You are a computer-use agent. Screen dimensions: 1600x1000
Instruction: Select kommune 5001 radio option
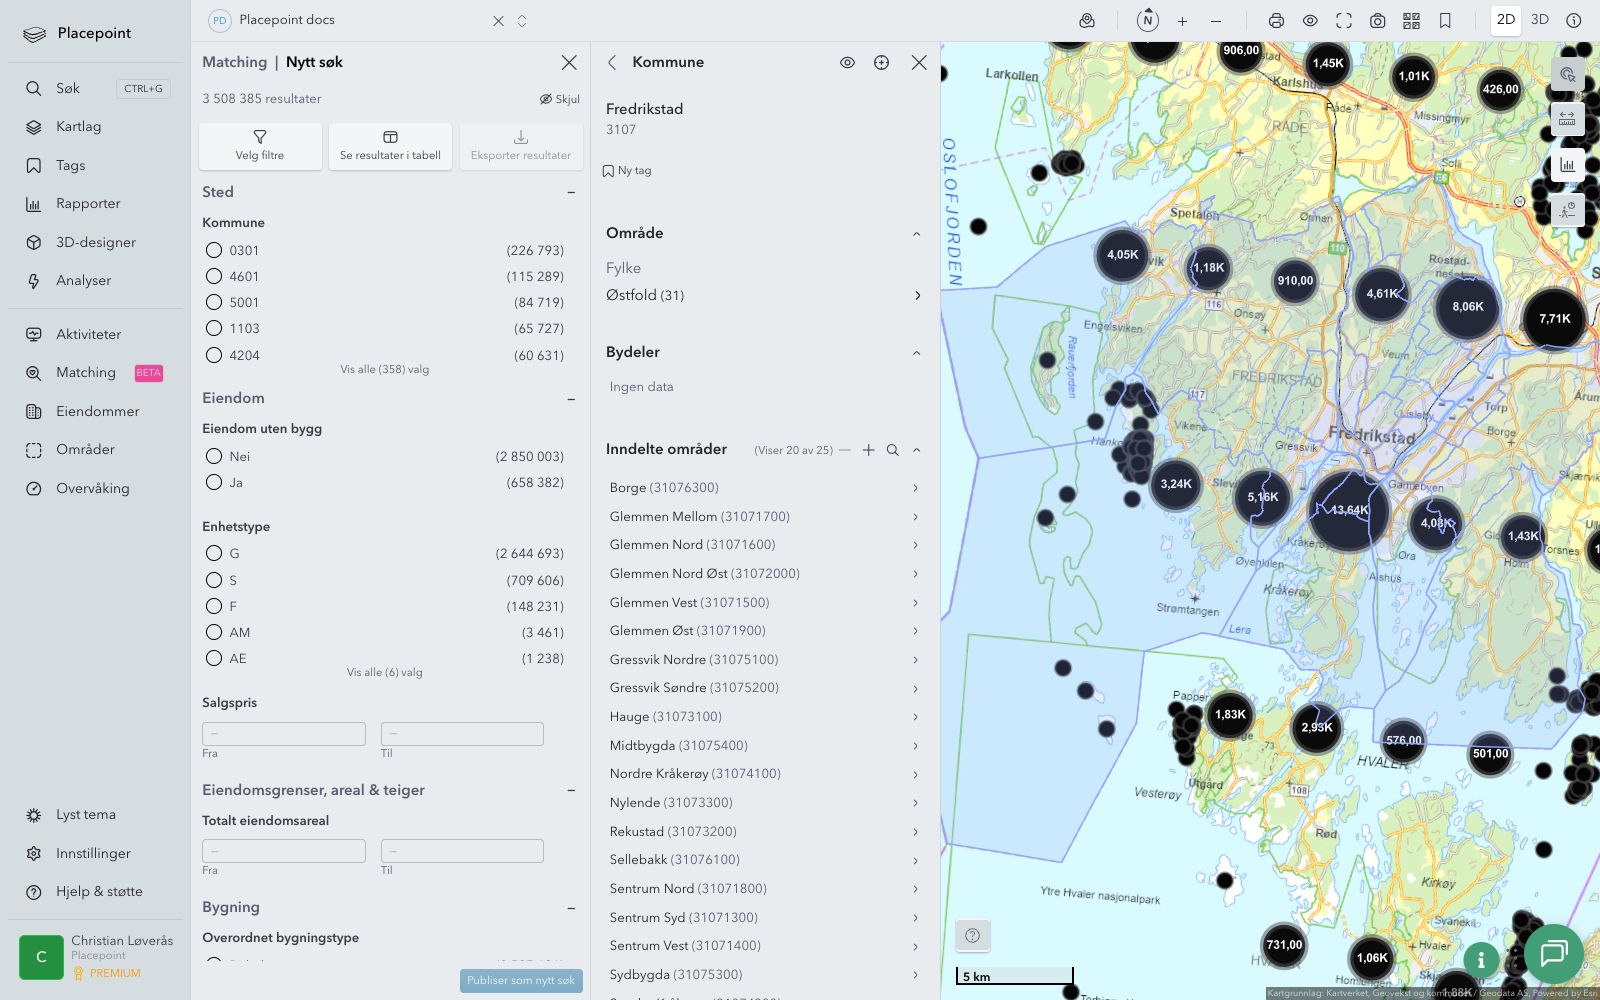point(214,302)
